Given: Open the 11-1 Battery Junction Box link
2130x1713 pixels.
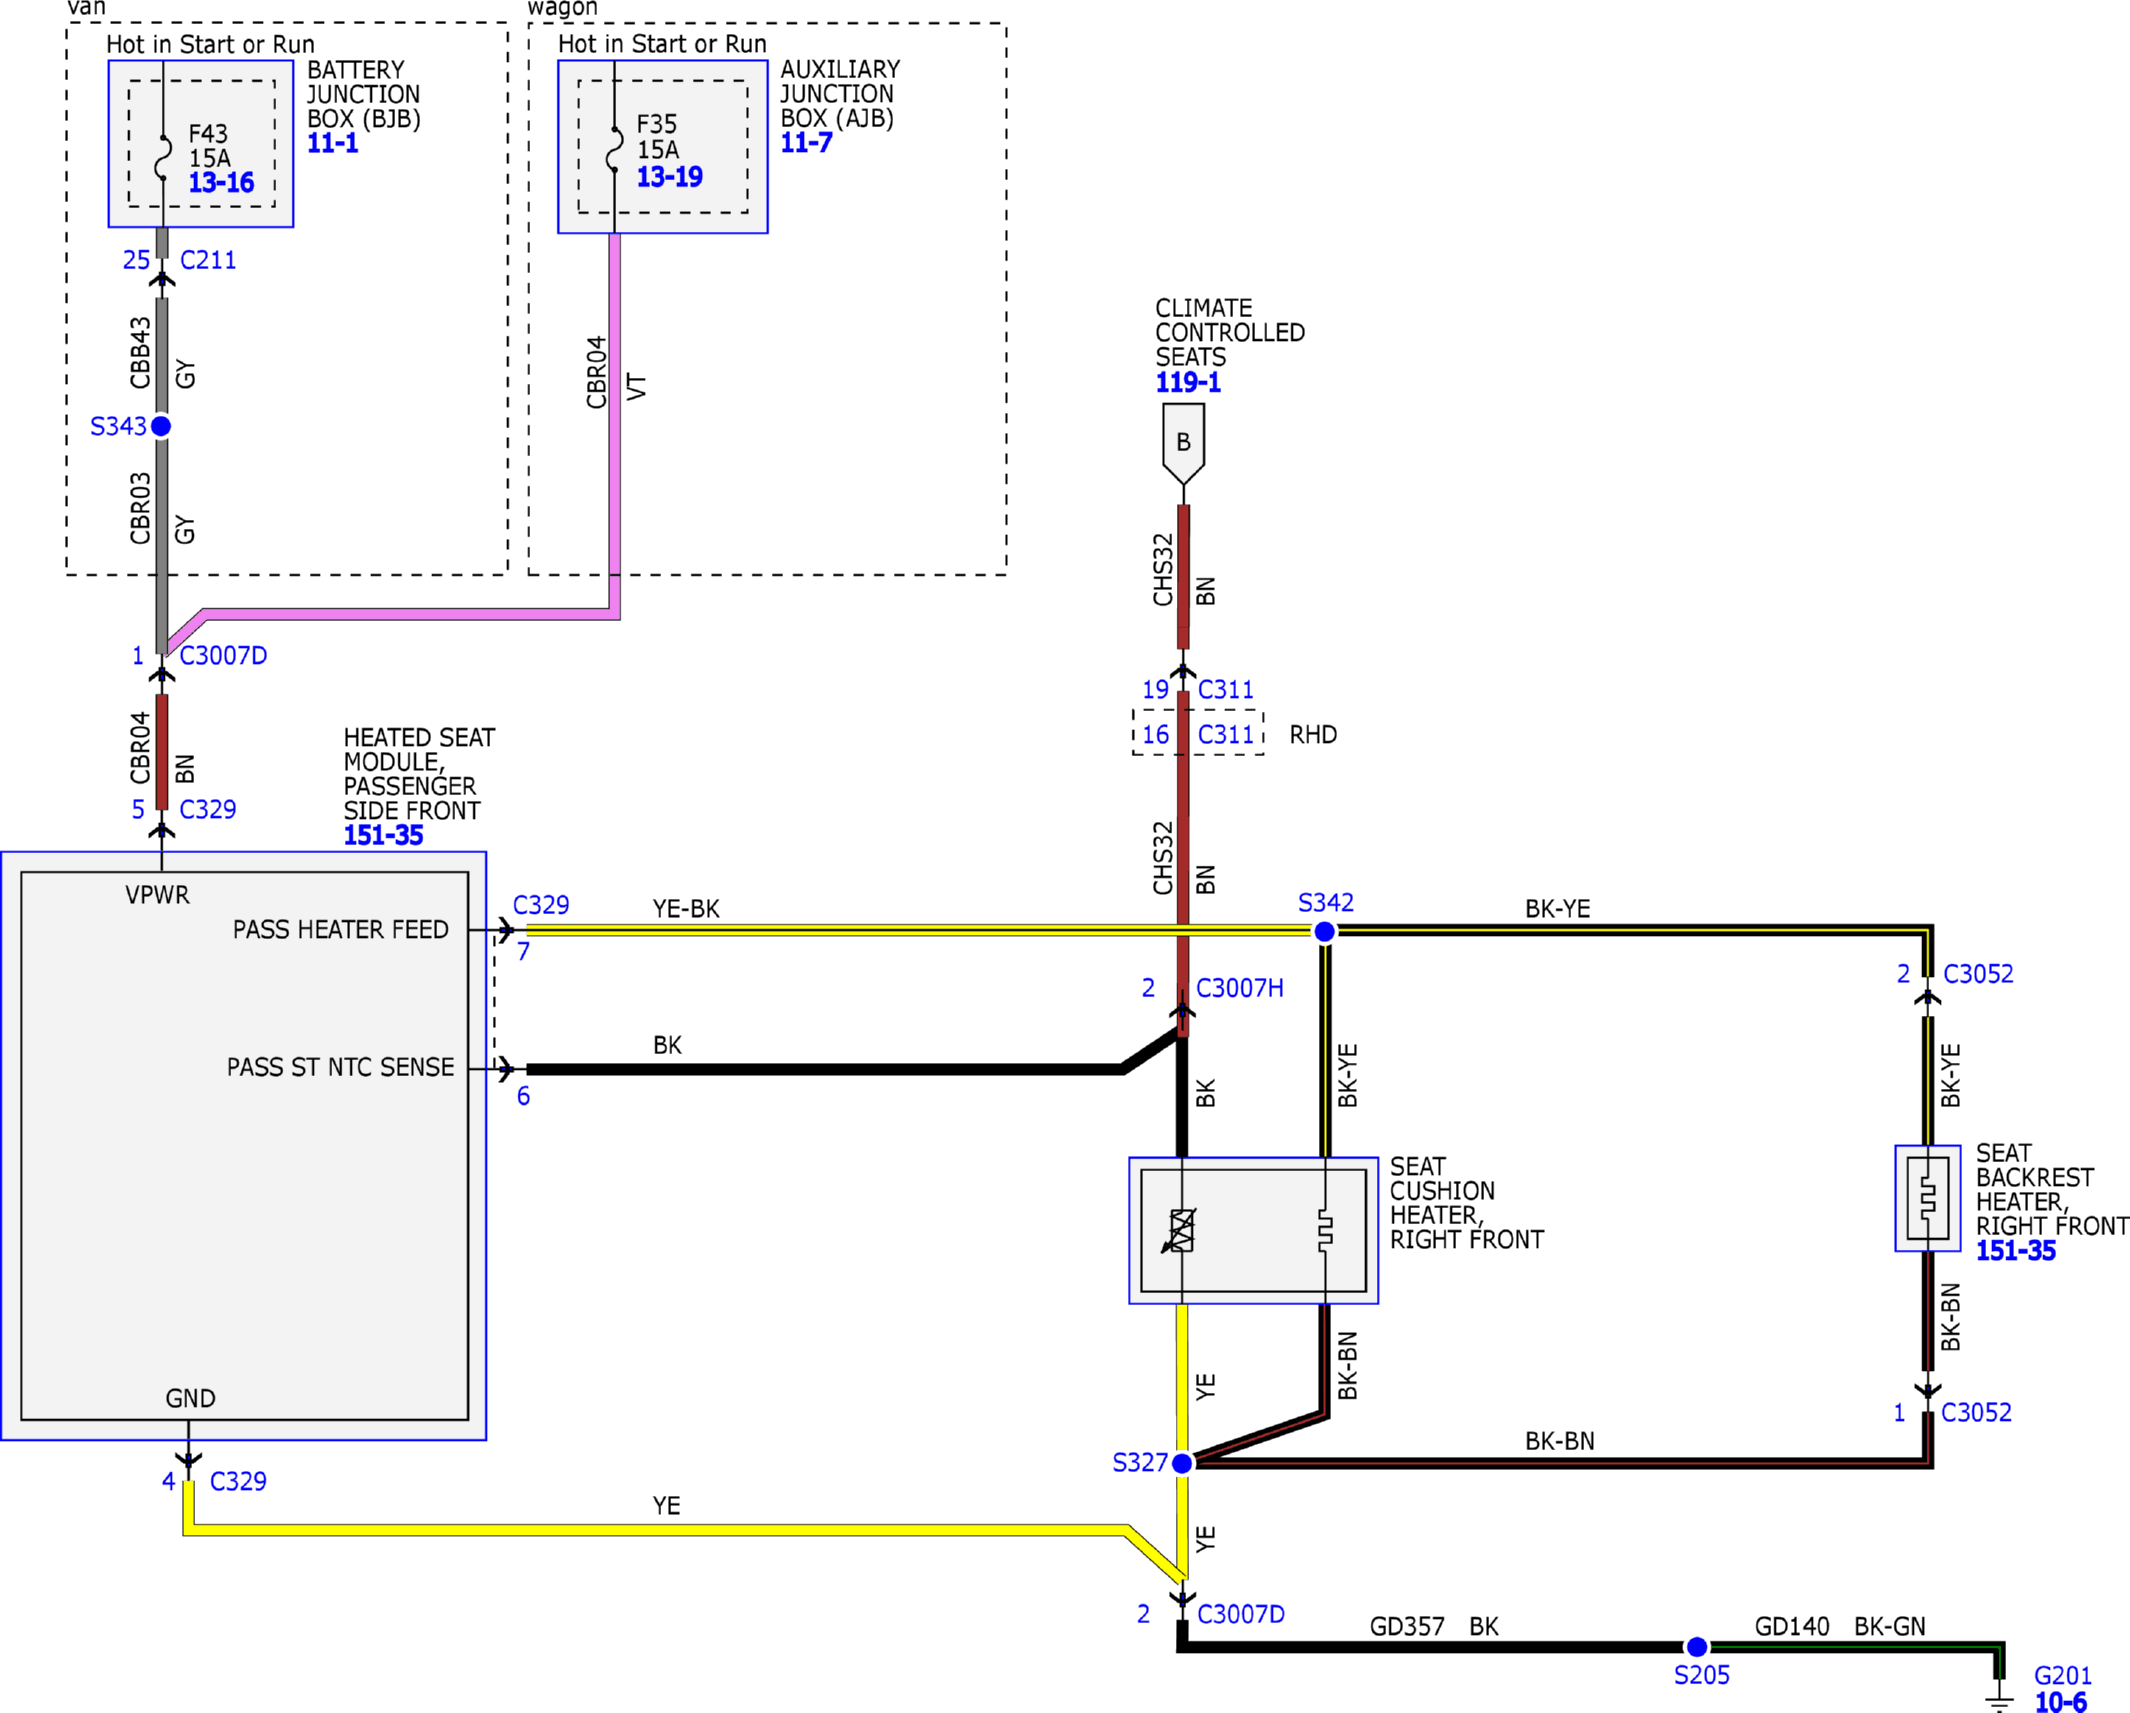Looking at the screenshot, I should click(x=332, y=143).
